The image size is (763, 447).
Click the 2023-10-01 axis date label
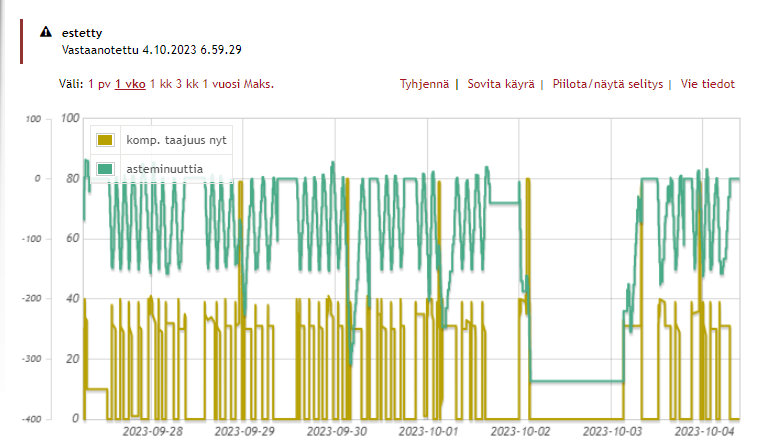tap(428, 431)
